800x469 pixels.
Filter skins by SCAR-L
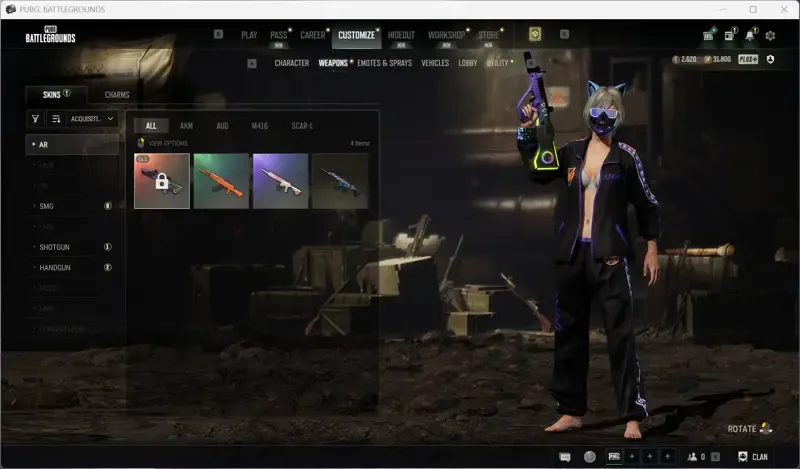tap(302, 126)
